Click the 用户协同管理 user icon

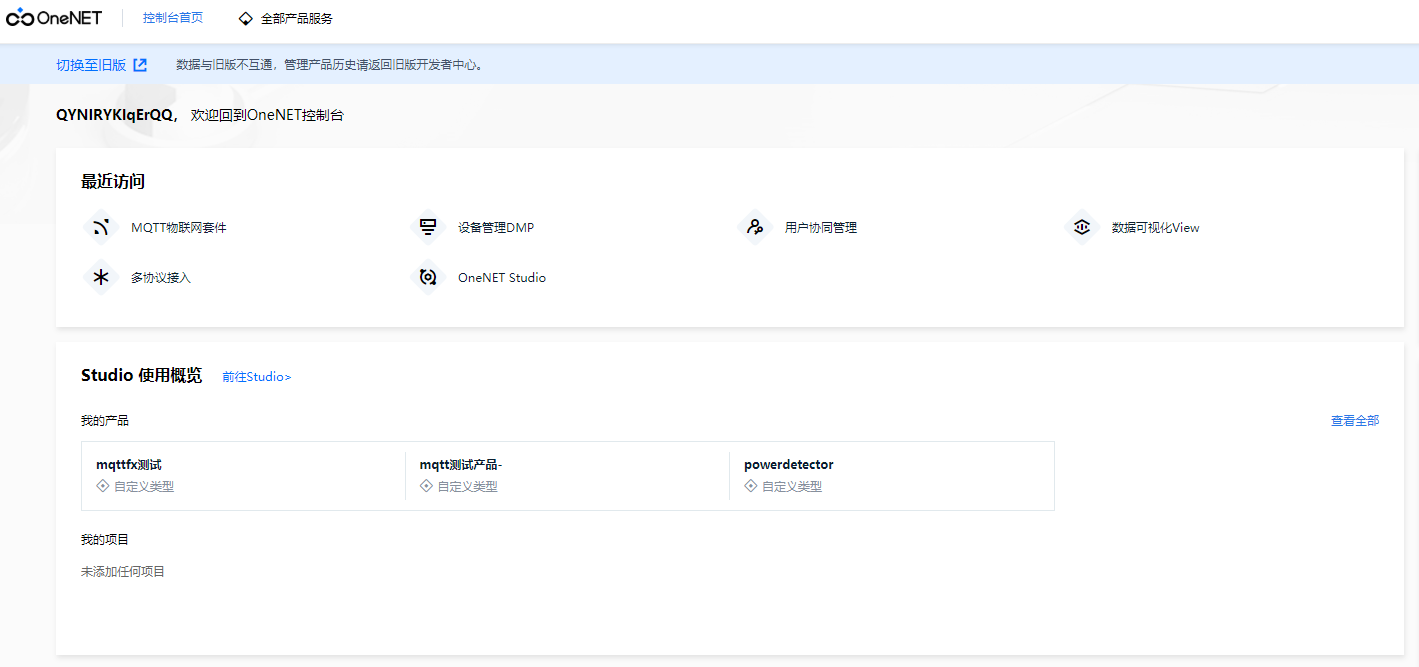pos(755,227)
